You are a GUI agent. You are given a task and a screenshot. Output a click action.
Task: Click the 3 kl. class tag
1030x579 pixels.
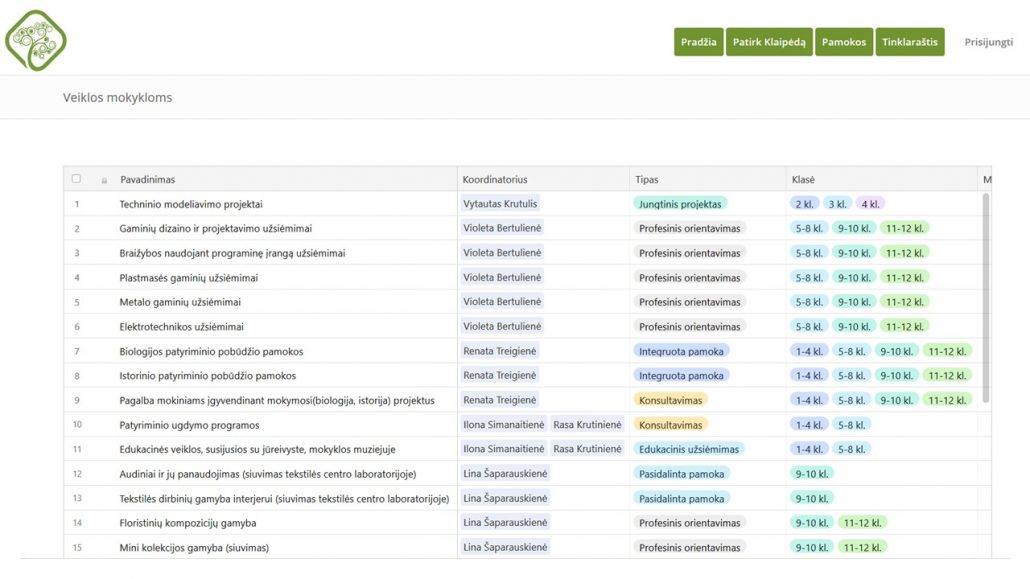(837, 204)
